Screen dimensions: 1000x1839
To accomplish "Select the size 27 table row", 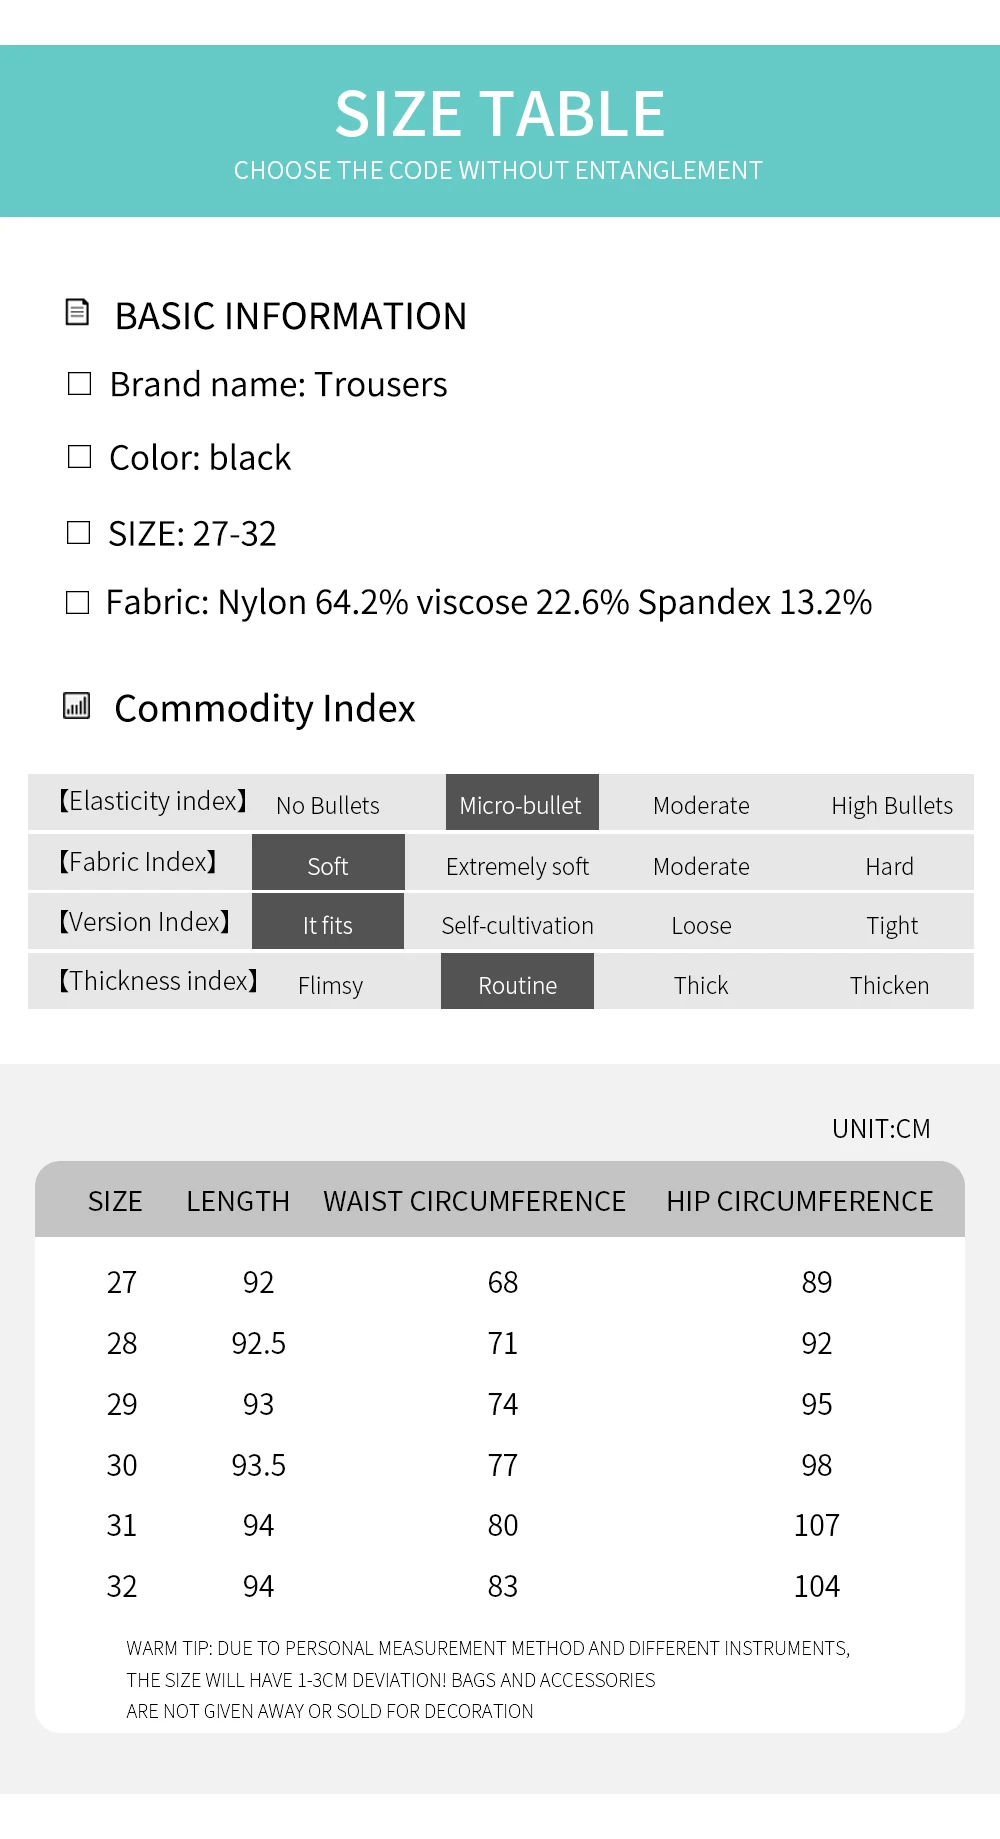I will pos(500,1282).
